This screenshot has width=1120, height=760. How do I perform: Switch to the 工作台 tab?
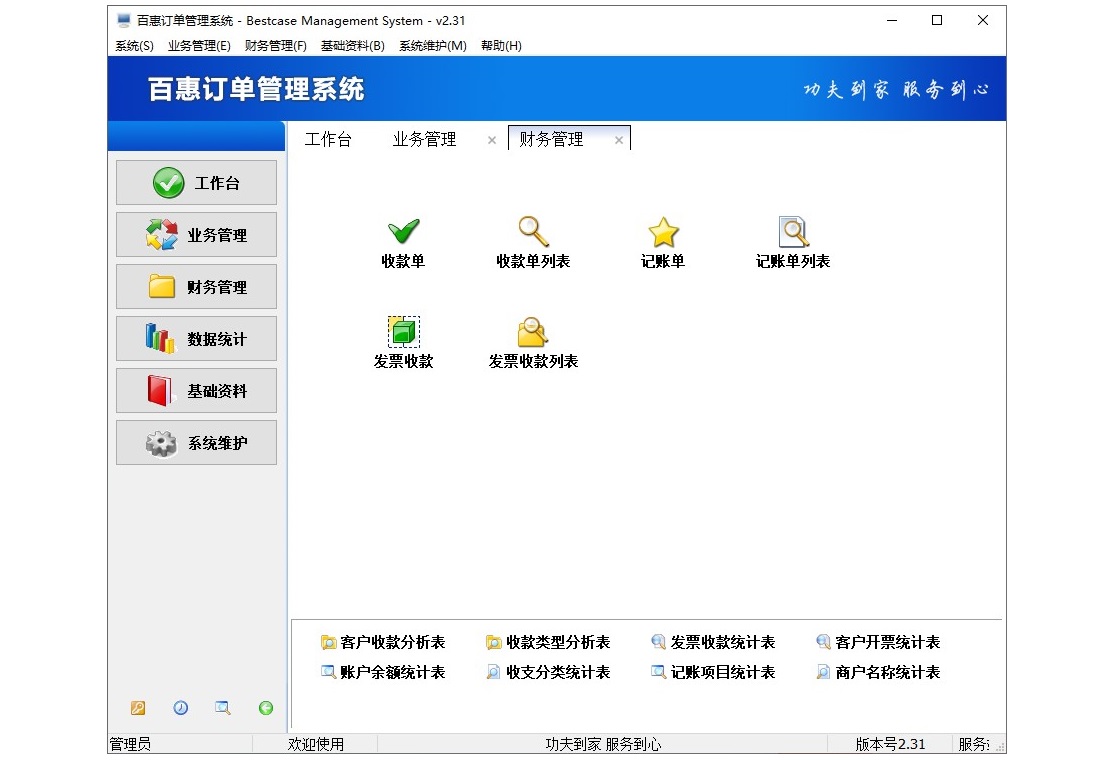(x=330, y=140)
